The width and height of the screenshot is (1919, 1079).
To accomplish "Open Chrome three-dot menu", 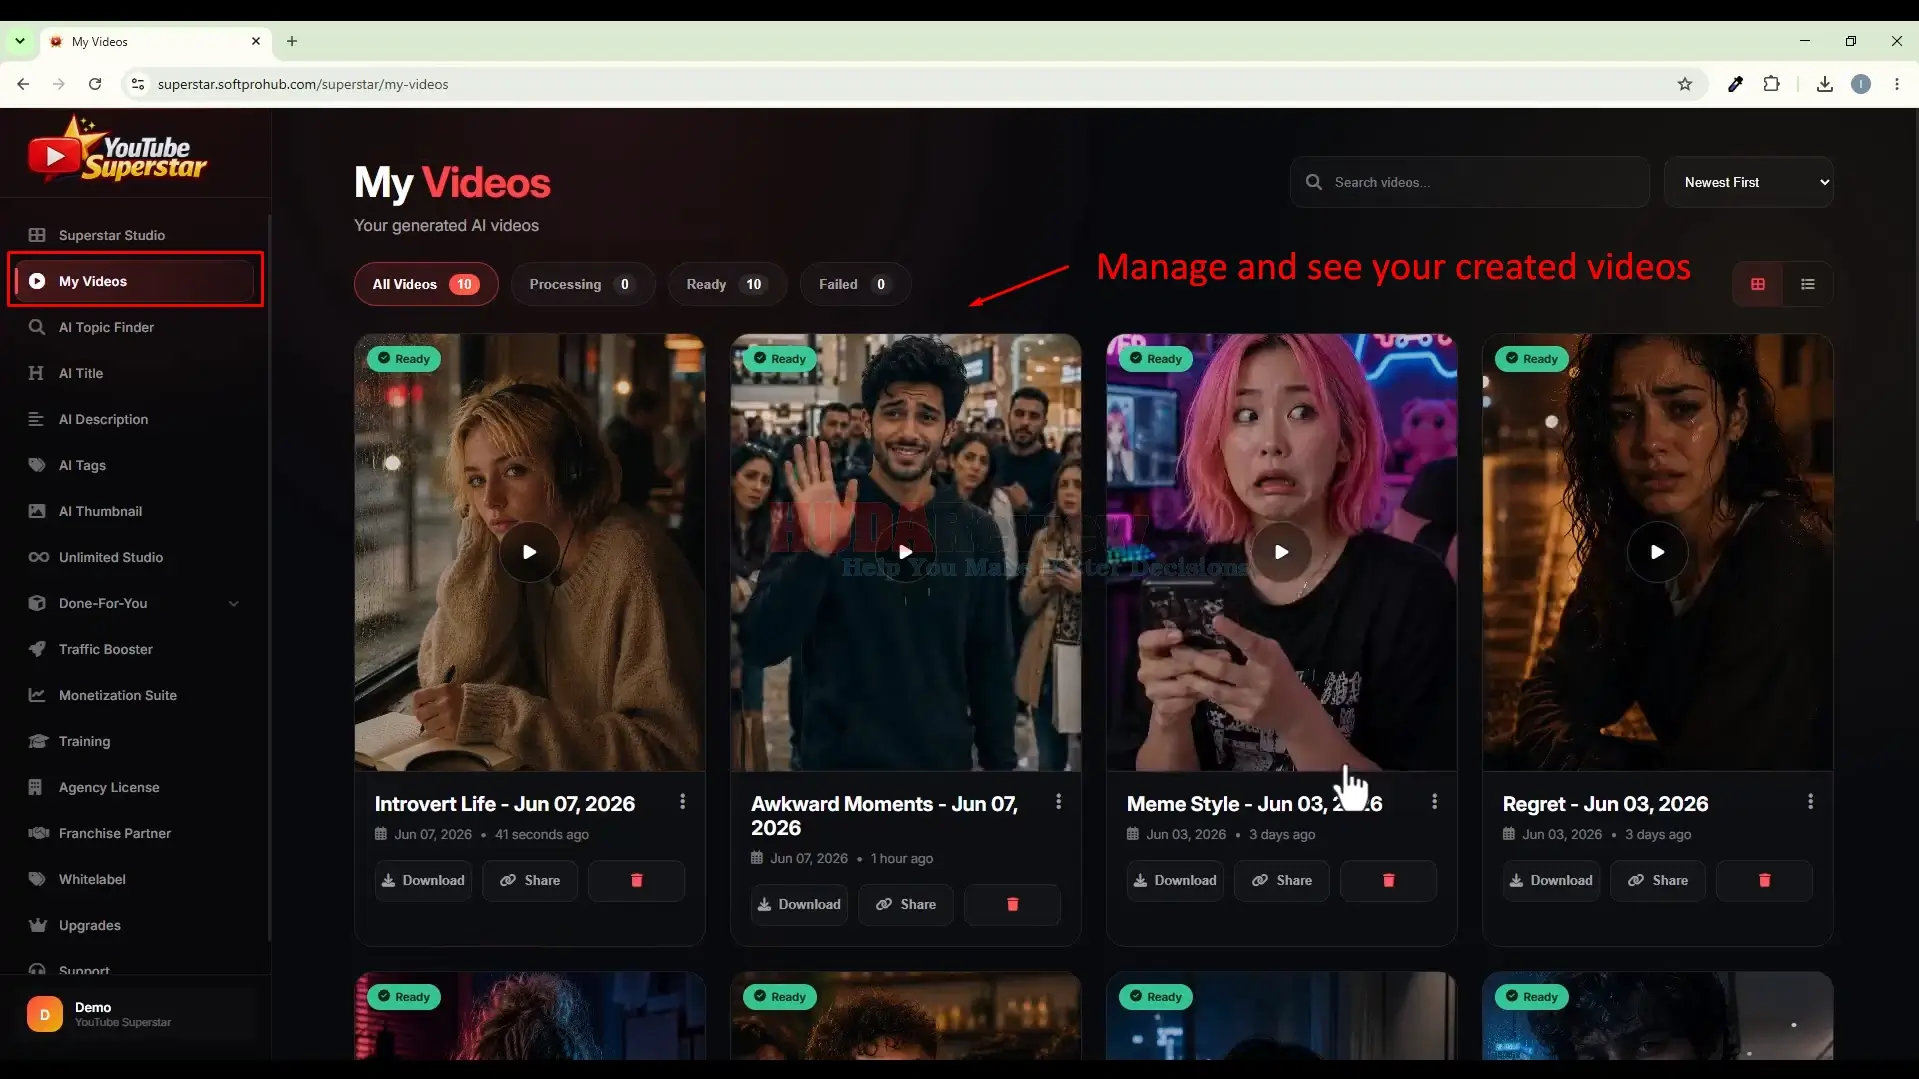I will [1897, 84].
